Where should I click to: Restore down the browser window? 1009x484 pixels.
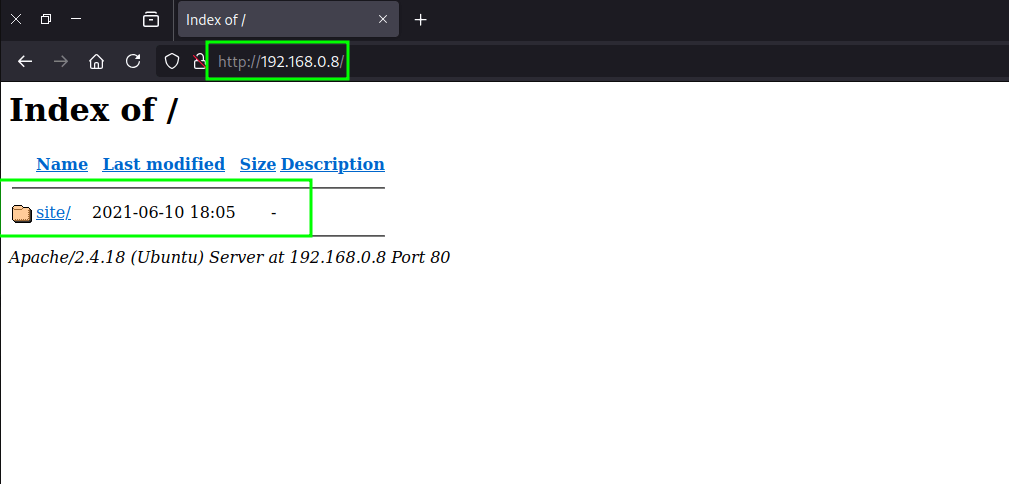click(46, 19)
